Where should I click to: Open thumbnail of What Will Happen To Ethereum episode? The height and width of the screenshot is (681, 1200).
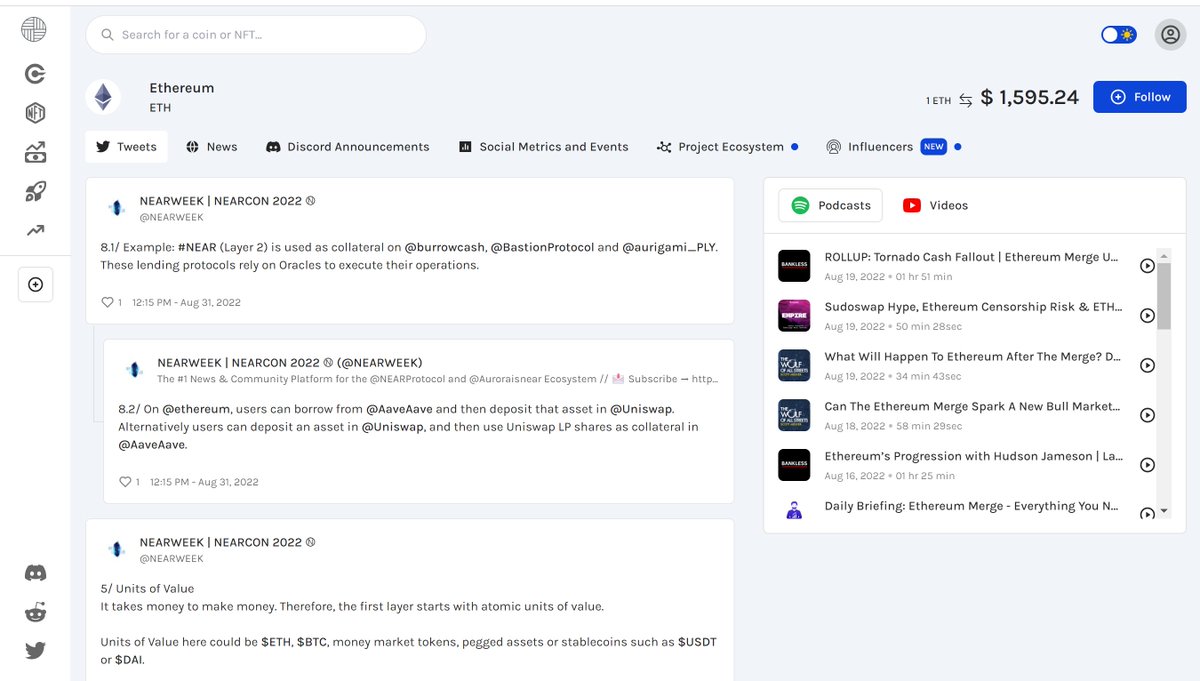coord(794,366)
